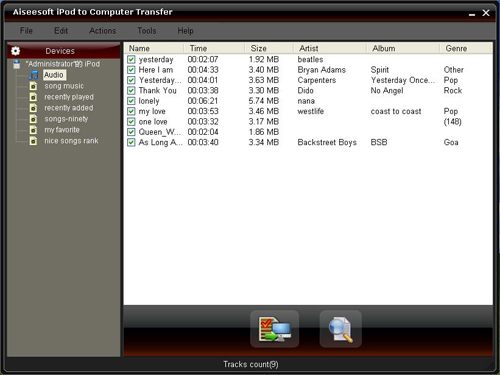
Task: Open the Tools menu
Action: (147, 31)
